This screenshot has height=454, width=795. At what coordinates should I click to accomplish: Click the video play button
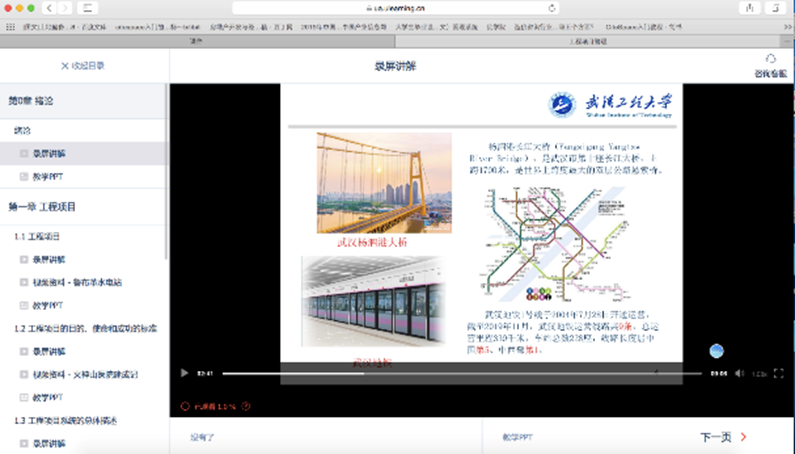coord(184,373)
